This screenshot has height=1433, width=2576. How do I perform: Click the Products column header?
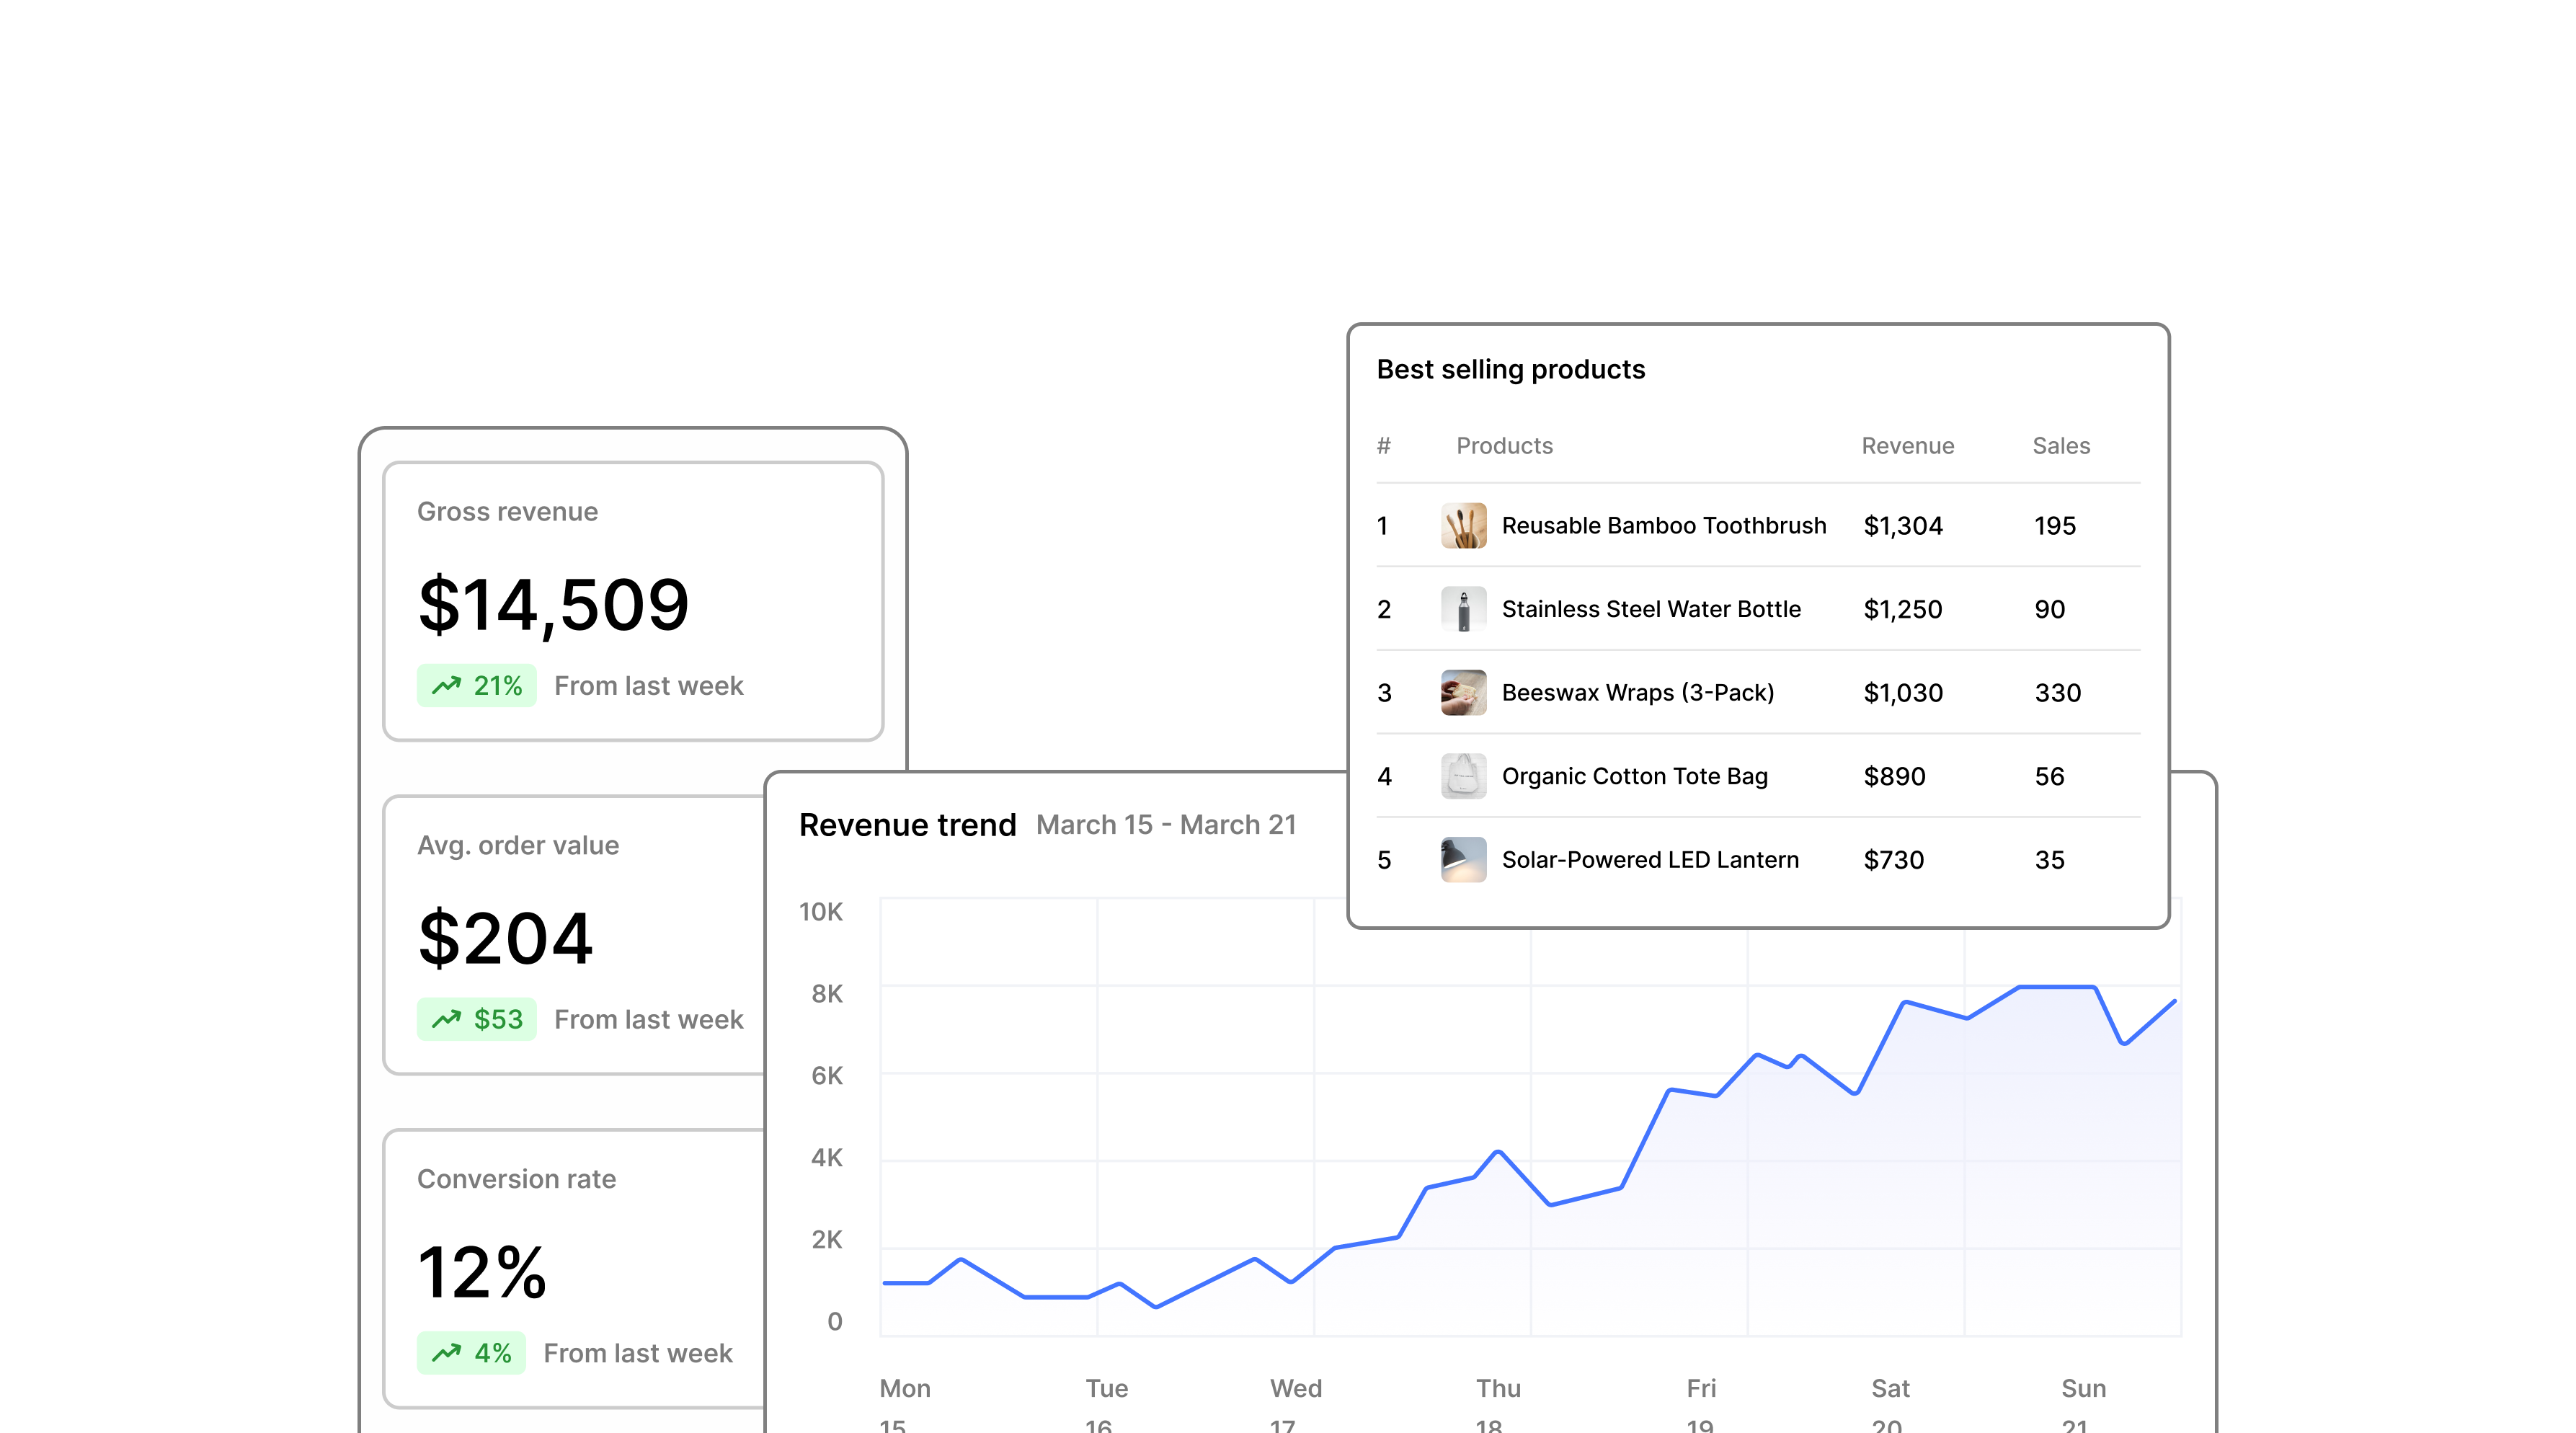(1504, 446)
